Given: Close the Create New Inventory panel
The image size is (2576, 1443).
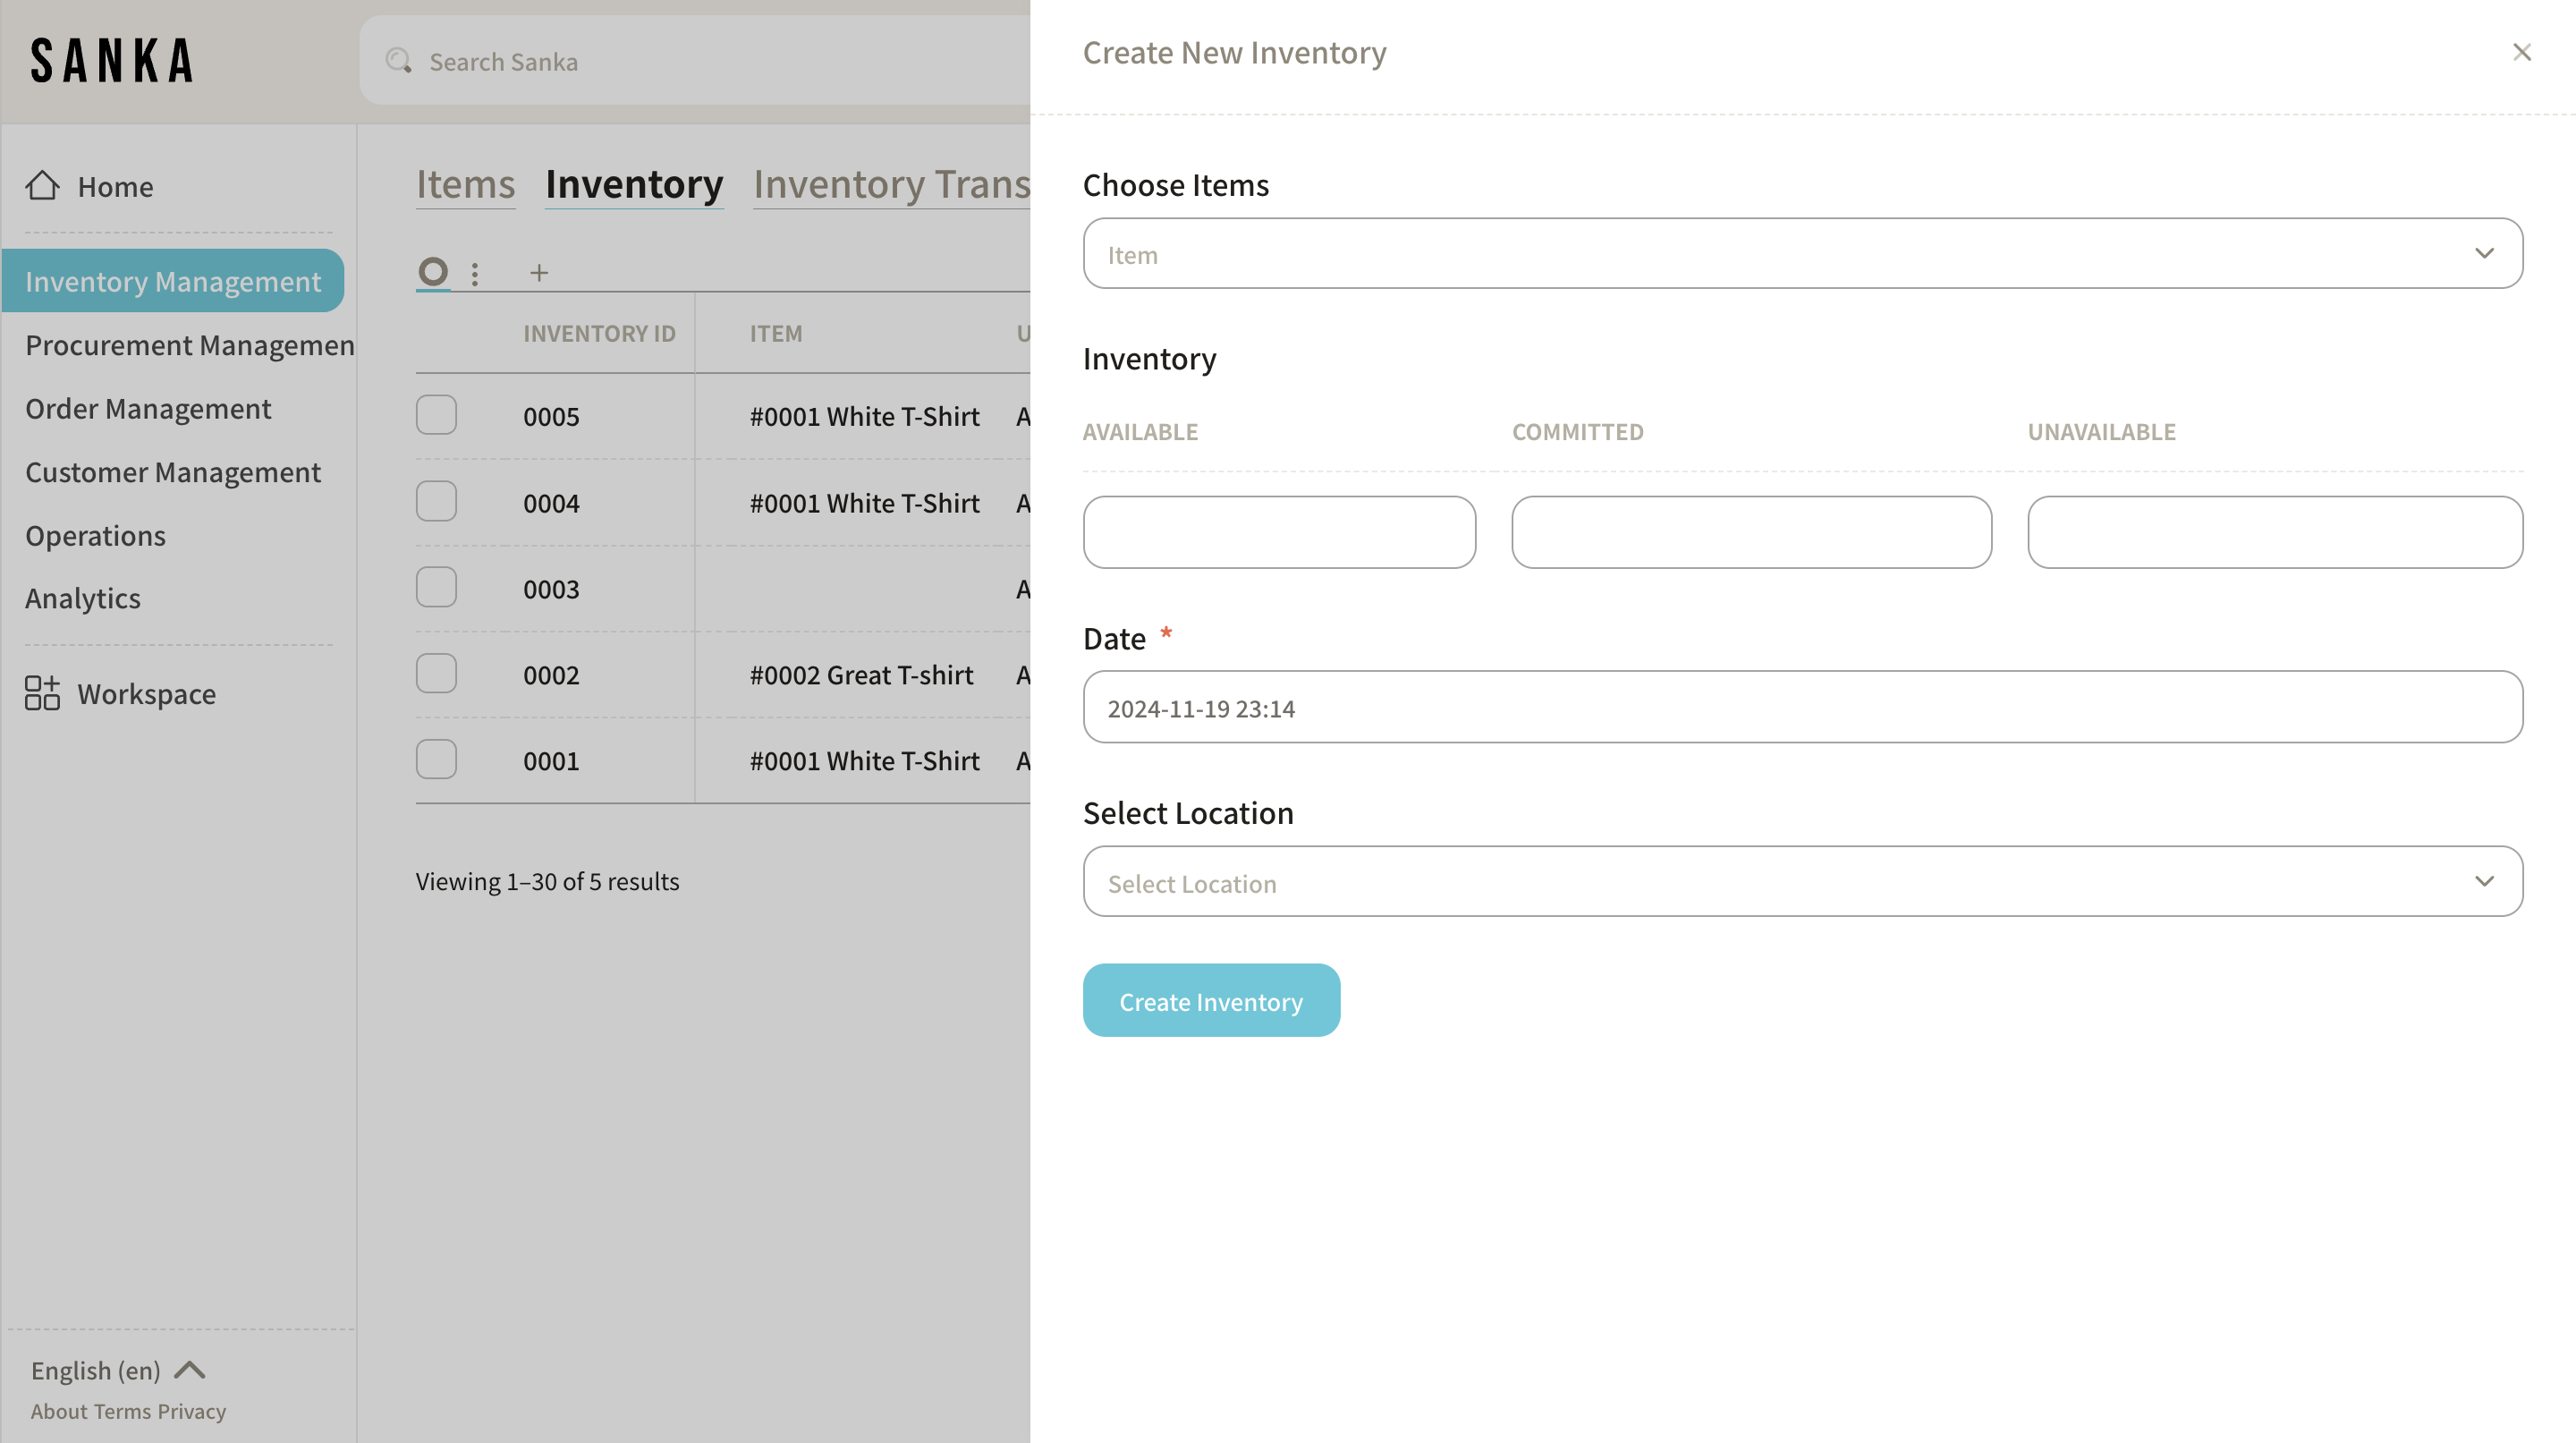Looking at the screenshot, I should point(2521,52).
